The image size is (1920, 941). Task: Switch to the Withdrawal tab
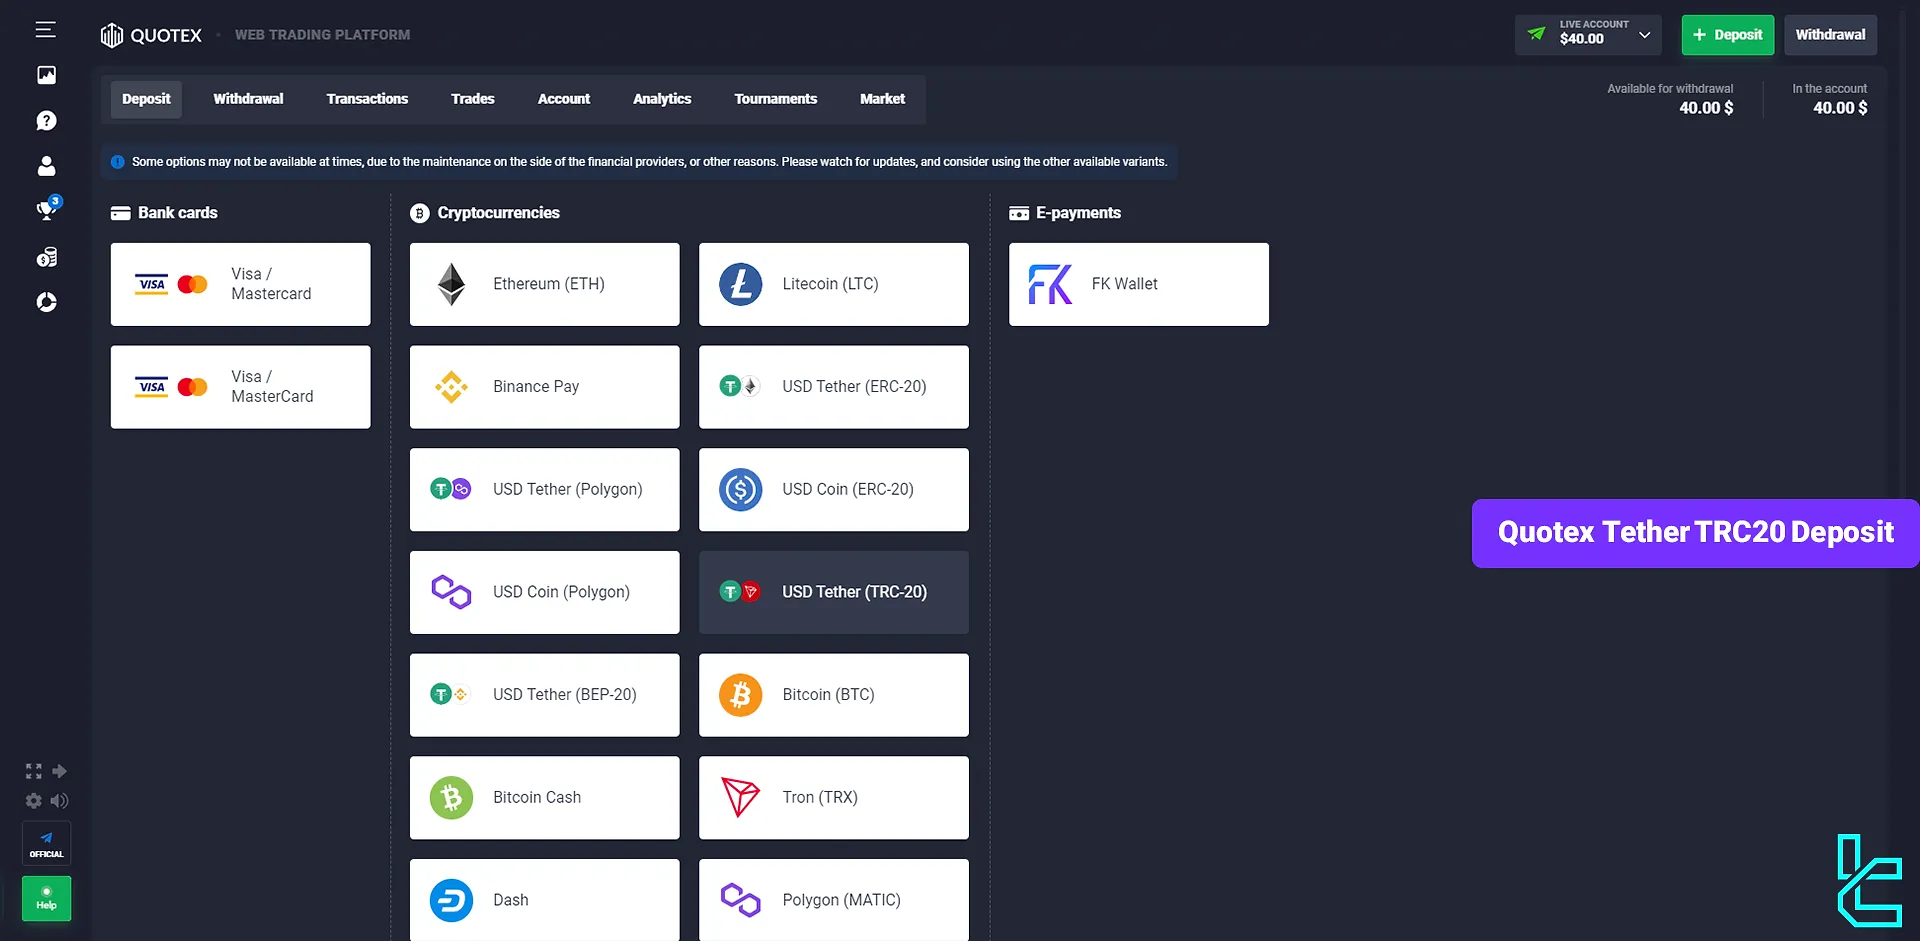248,99
